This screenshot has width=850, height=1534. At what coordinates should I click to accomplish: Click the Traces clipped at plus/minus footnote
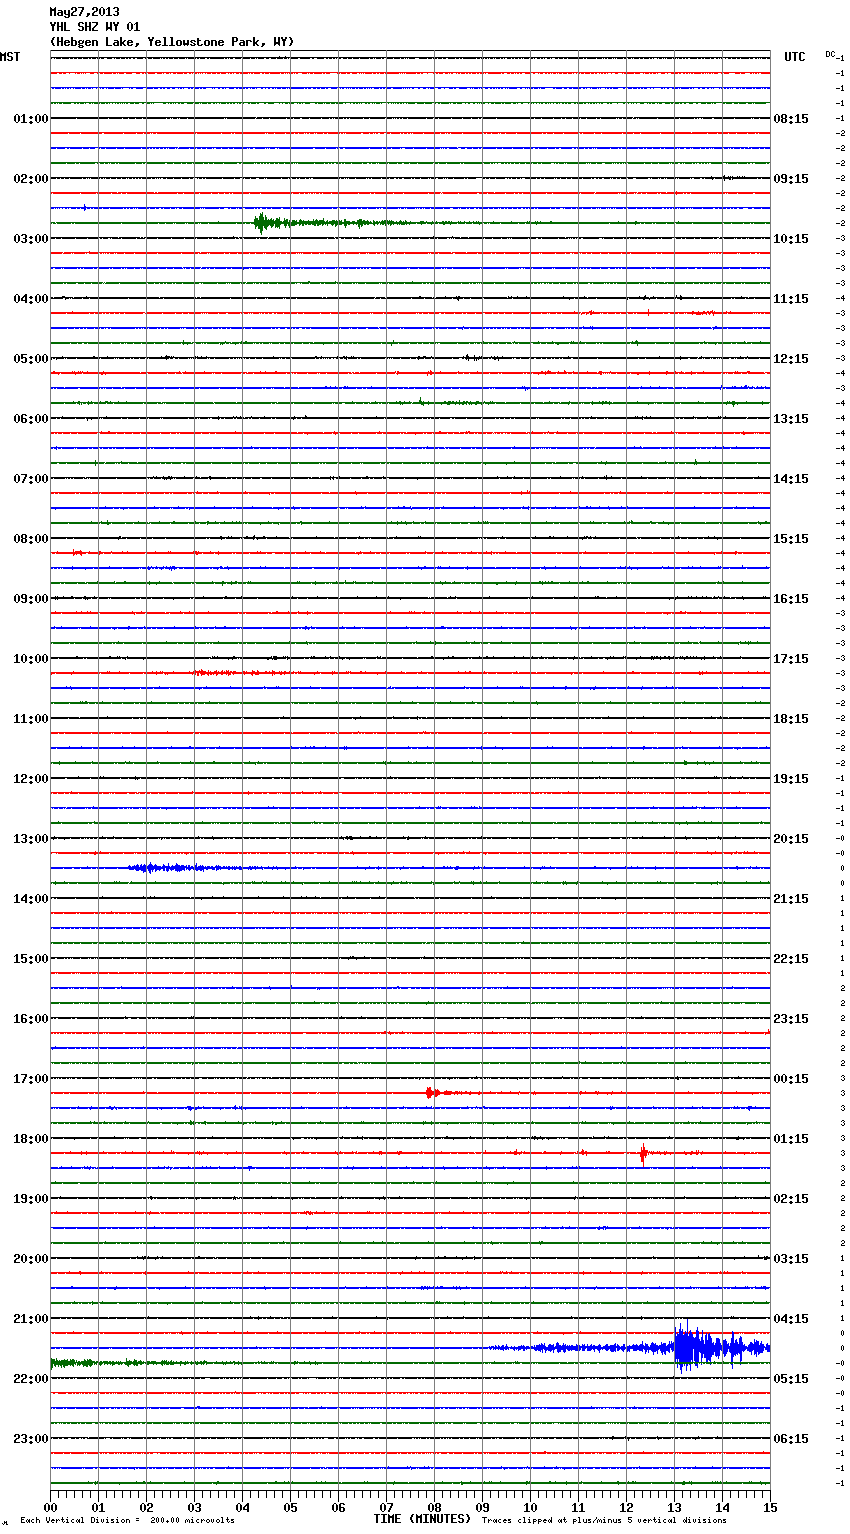(604, 1521)
